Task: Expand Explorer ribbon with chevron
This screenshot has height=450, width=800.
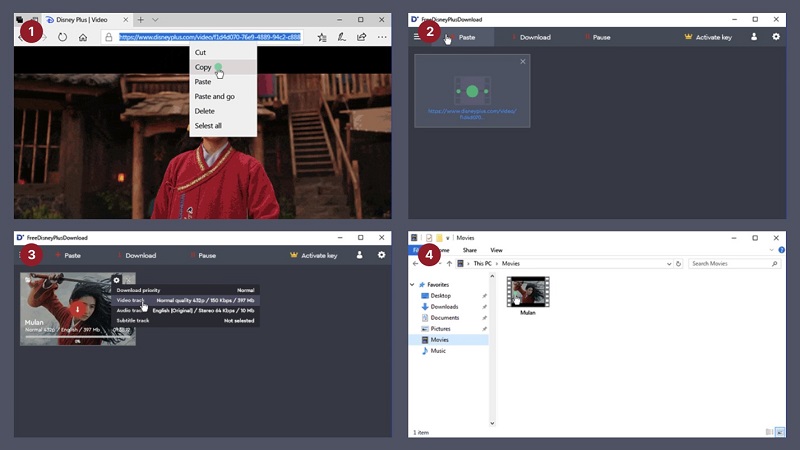Action: click(x=771, y=251)
